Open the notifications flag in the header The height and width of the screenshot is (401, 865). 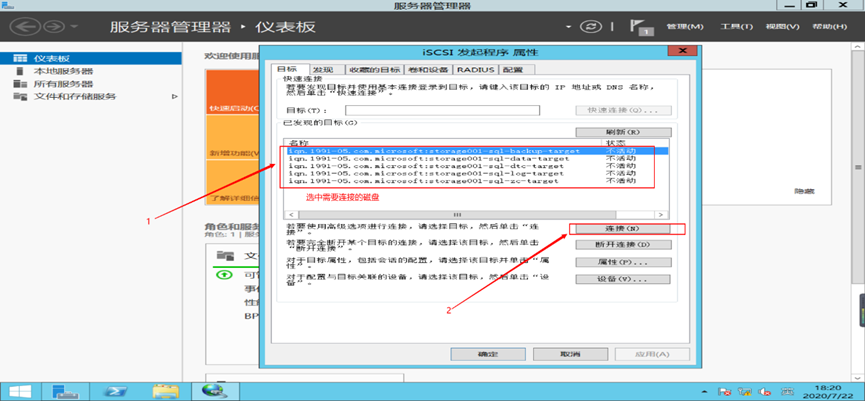pos(640,28)
